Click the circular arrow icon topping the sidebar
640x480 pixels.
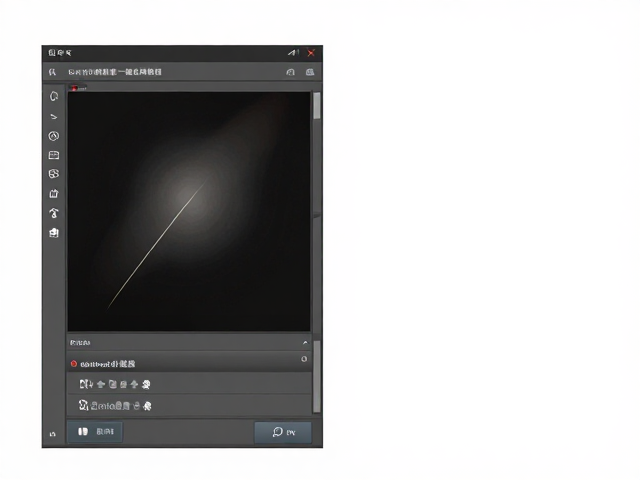[54, 96]
